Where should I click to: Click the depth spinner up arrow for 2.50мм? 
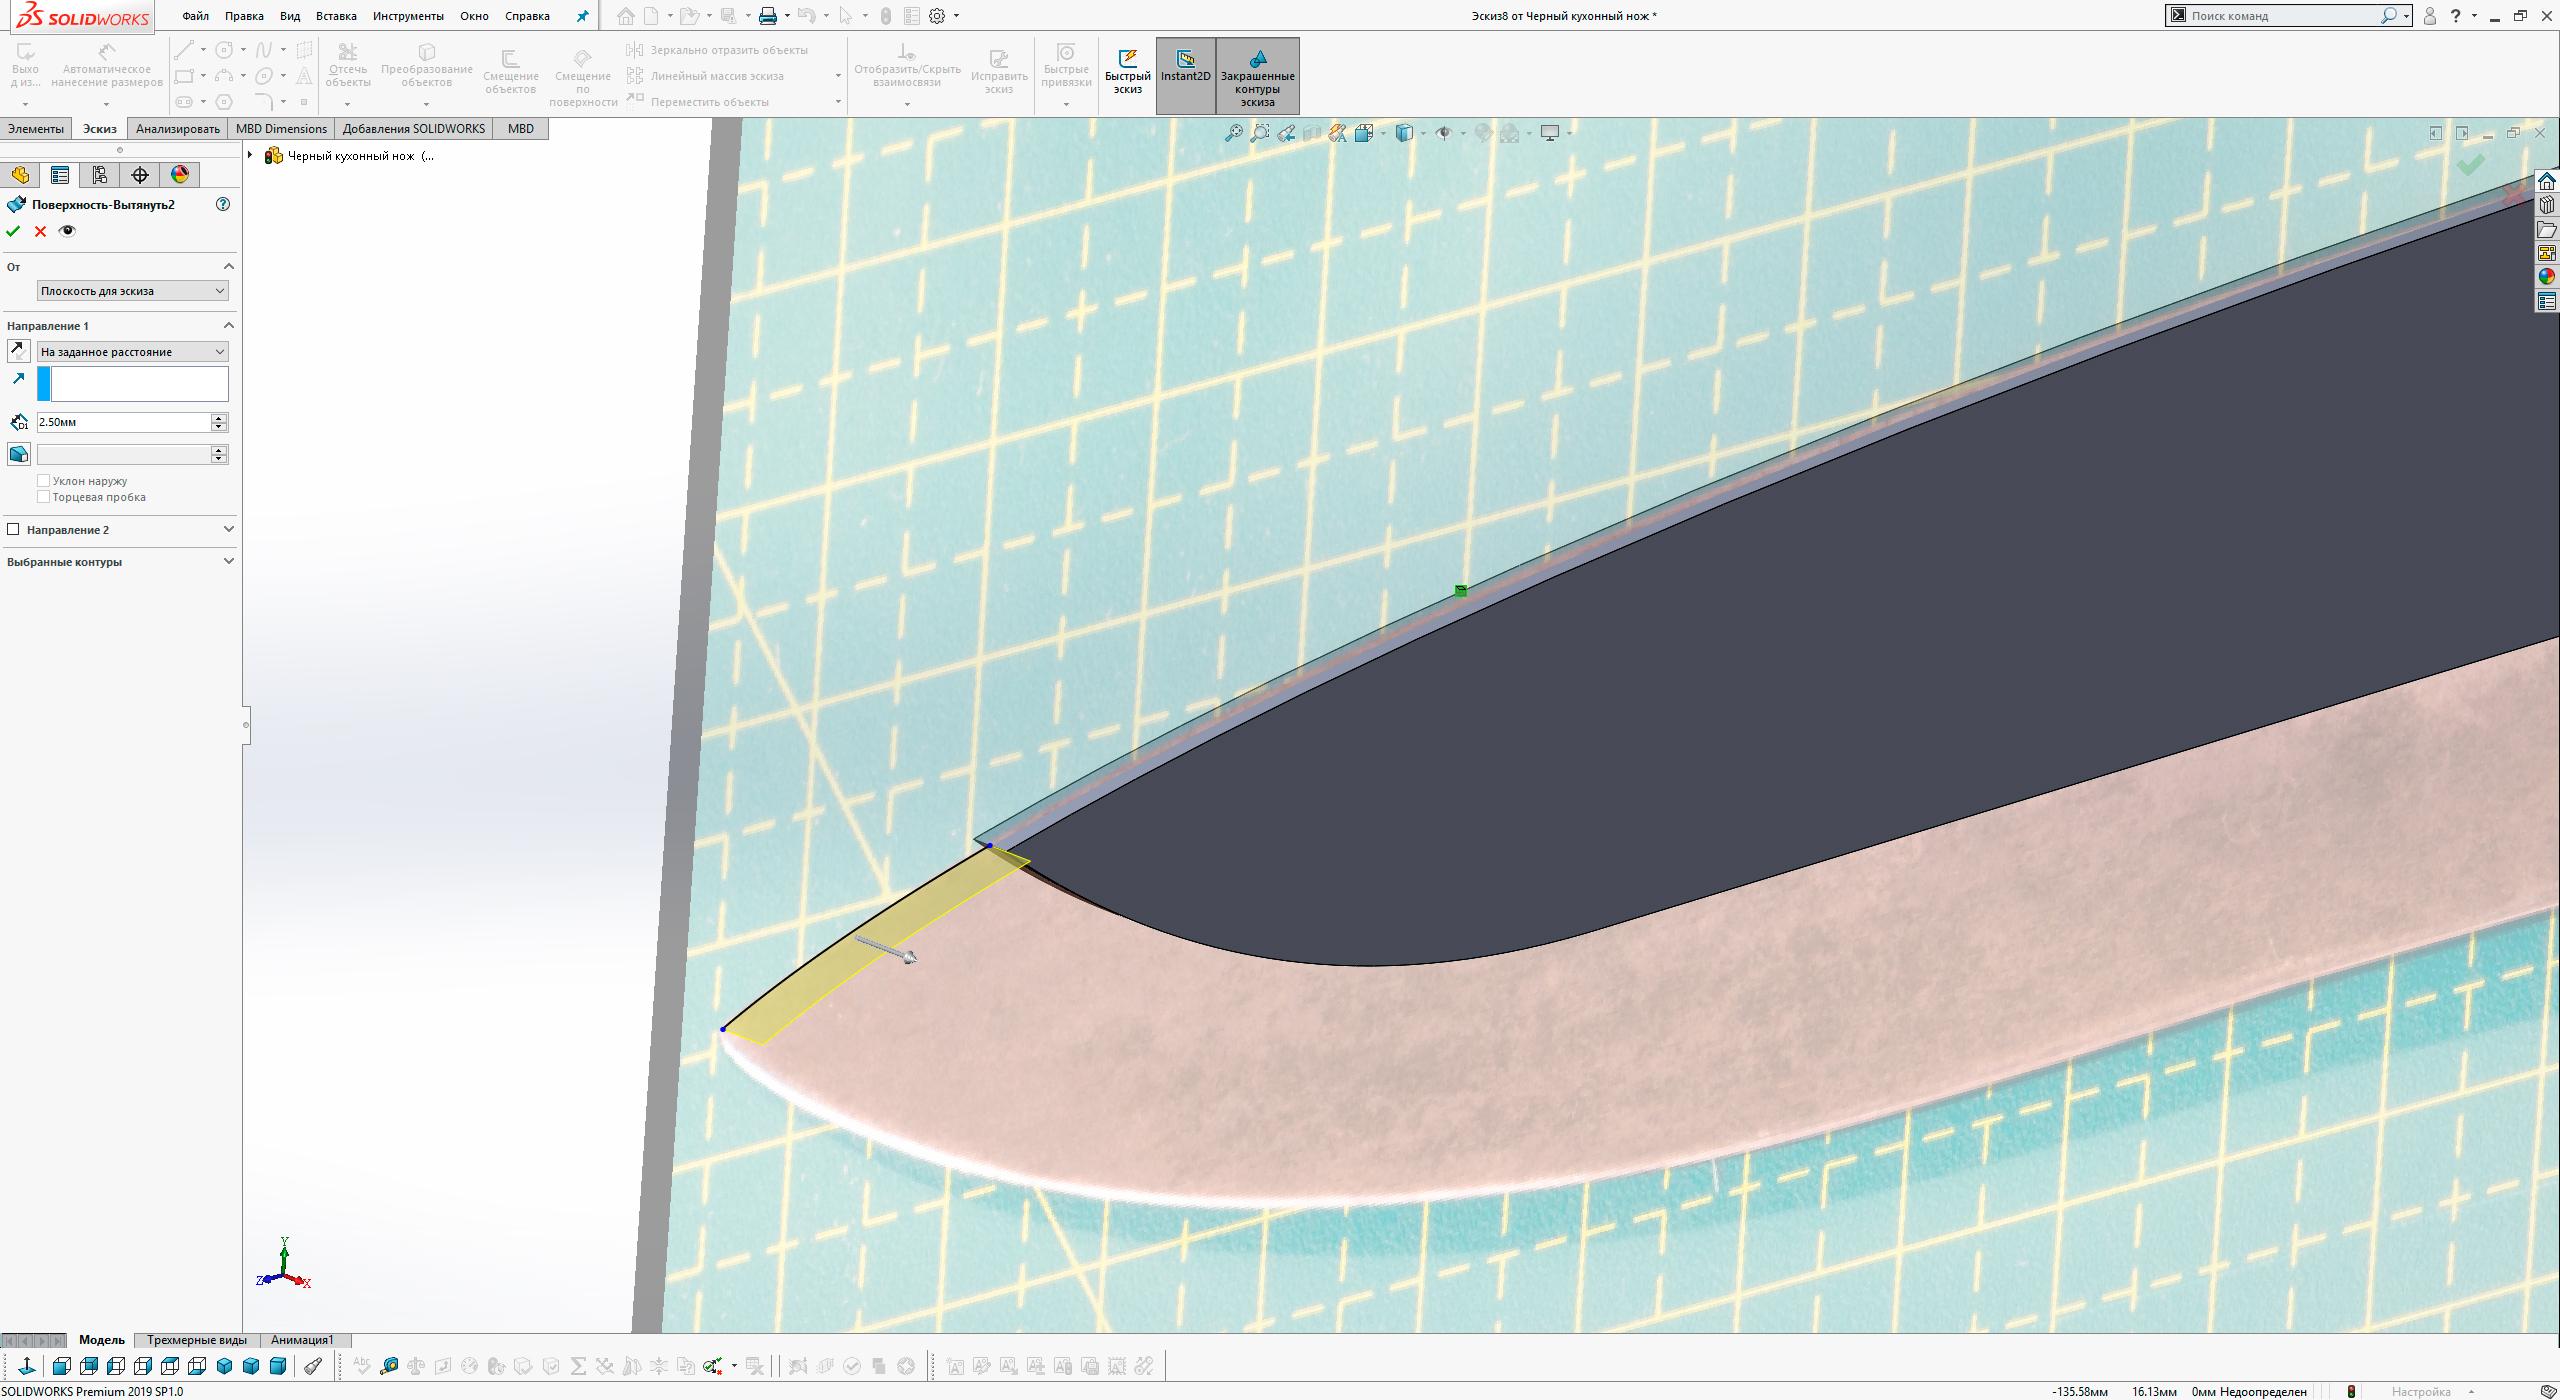[x=218, y=418]
